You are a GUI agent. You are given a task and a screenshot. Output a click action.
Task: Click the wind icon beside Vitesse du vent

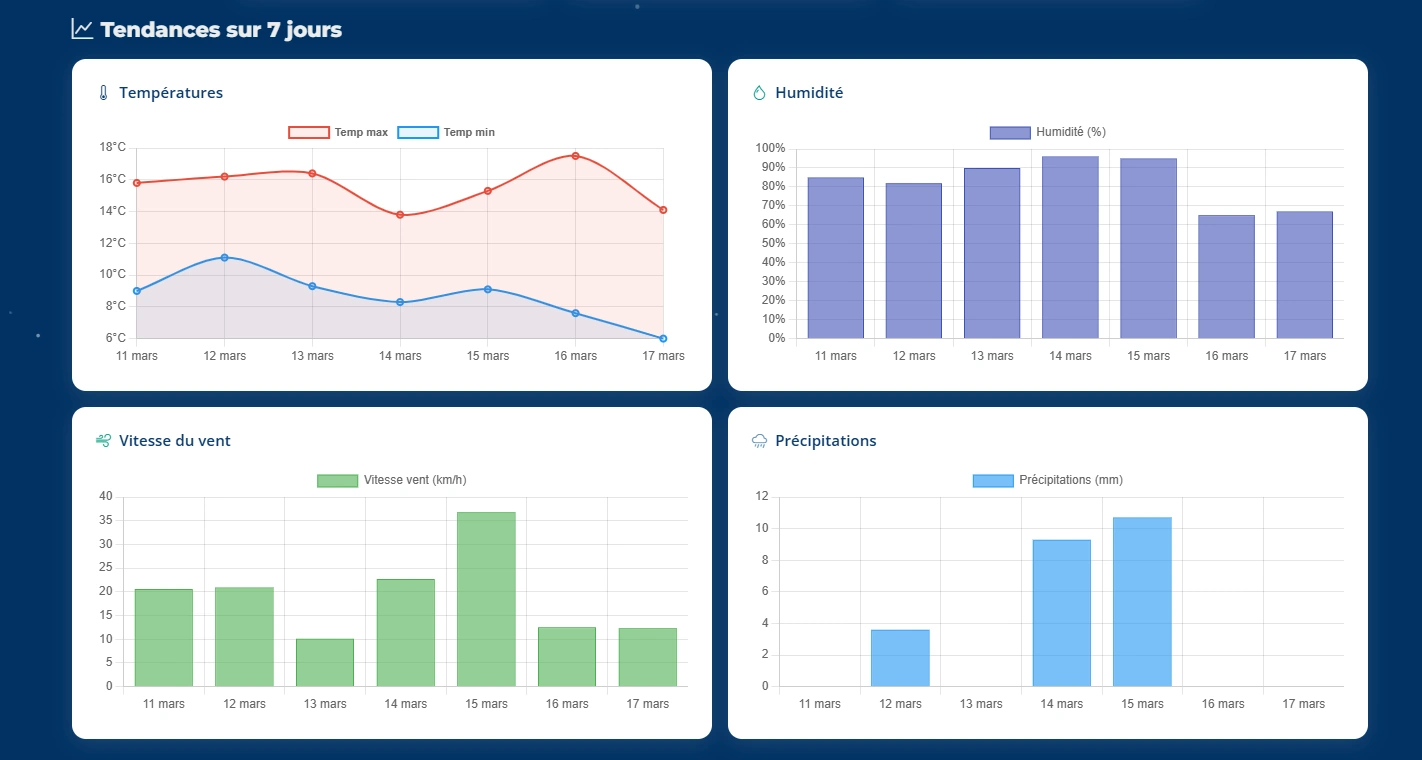[x=102, y=441]
